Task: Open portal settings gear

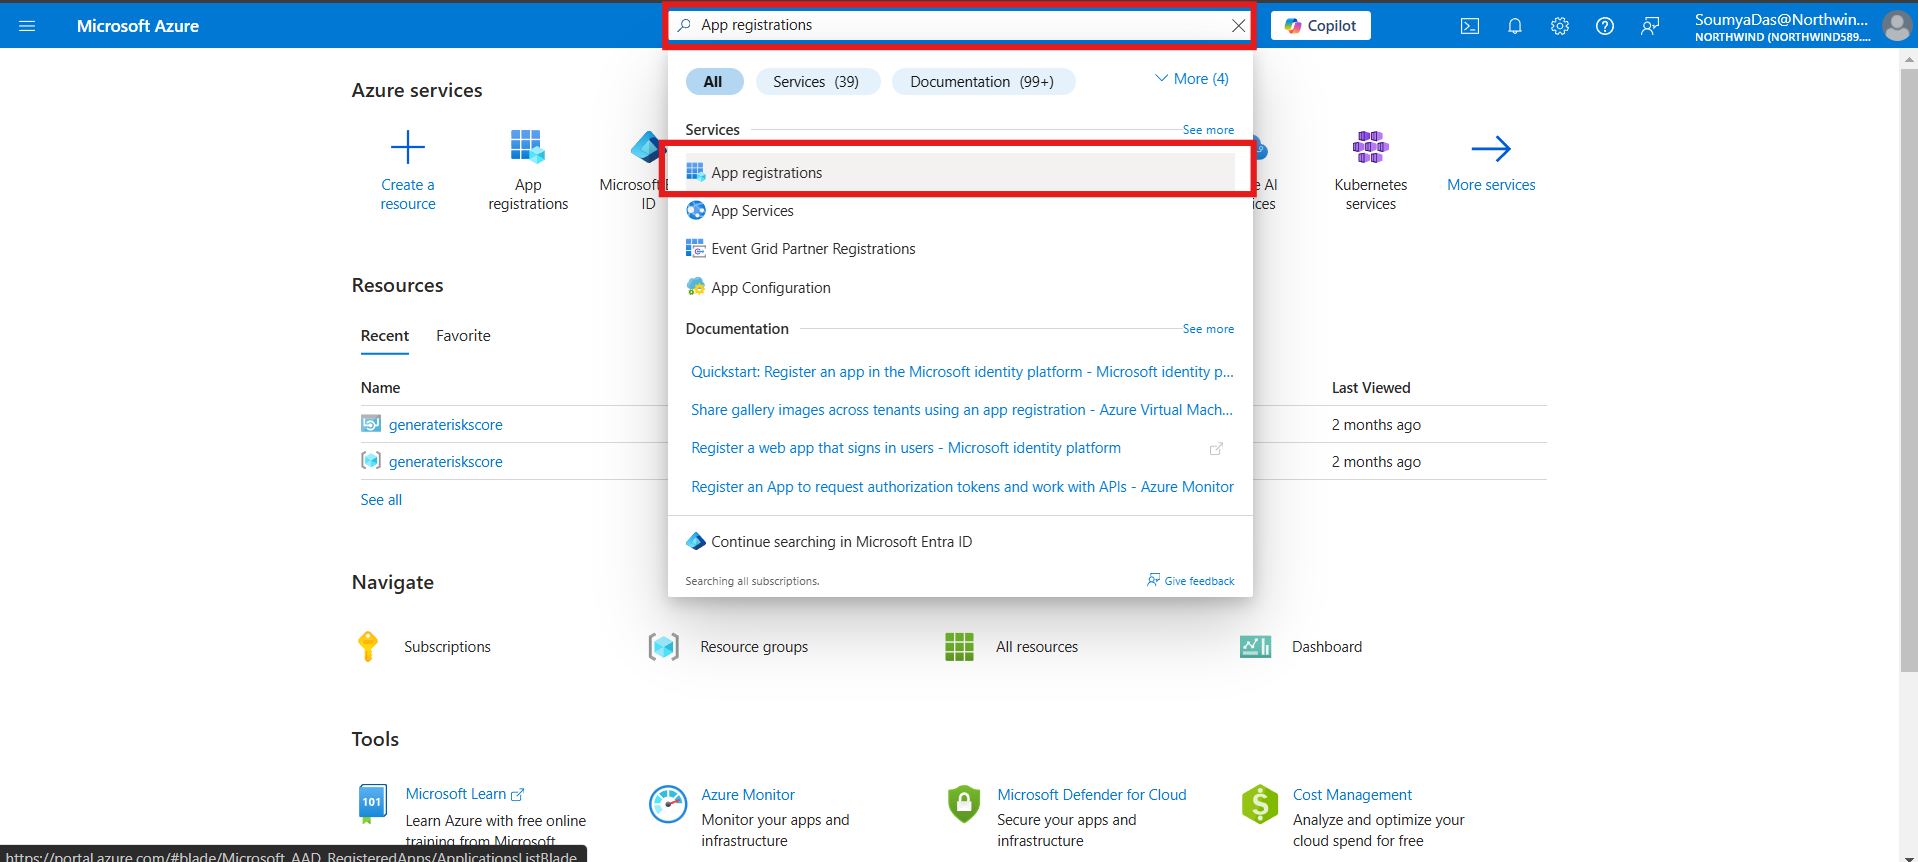Action: pos(1559,26)
